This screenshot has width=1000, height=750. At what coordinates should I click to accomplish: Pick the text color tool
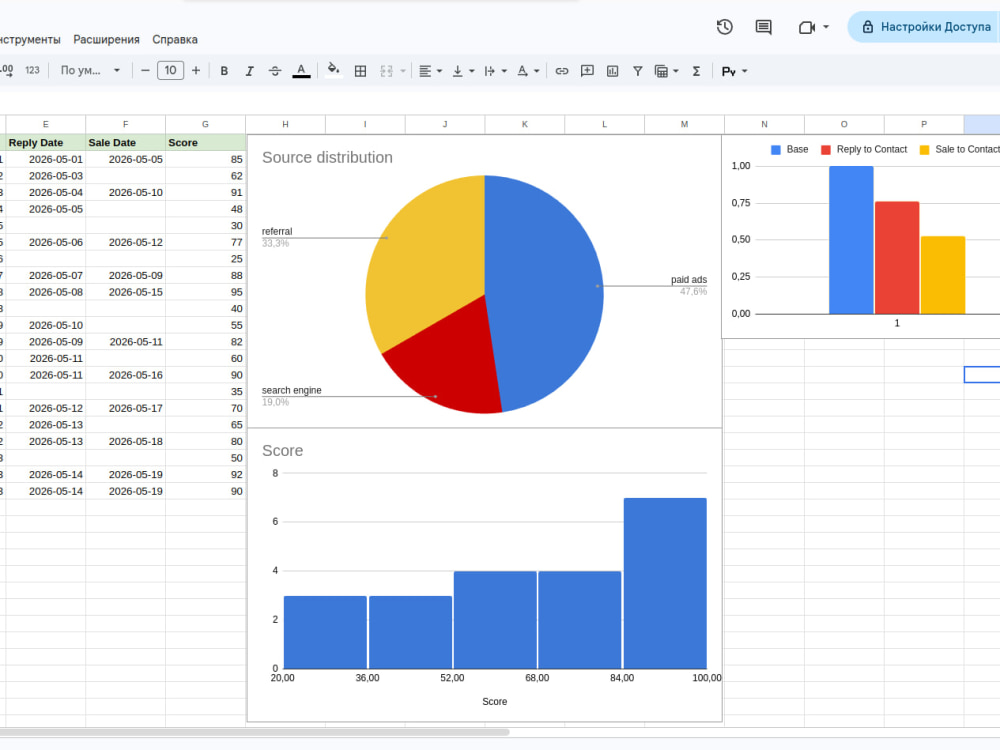coord(301,71)
